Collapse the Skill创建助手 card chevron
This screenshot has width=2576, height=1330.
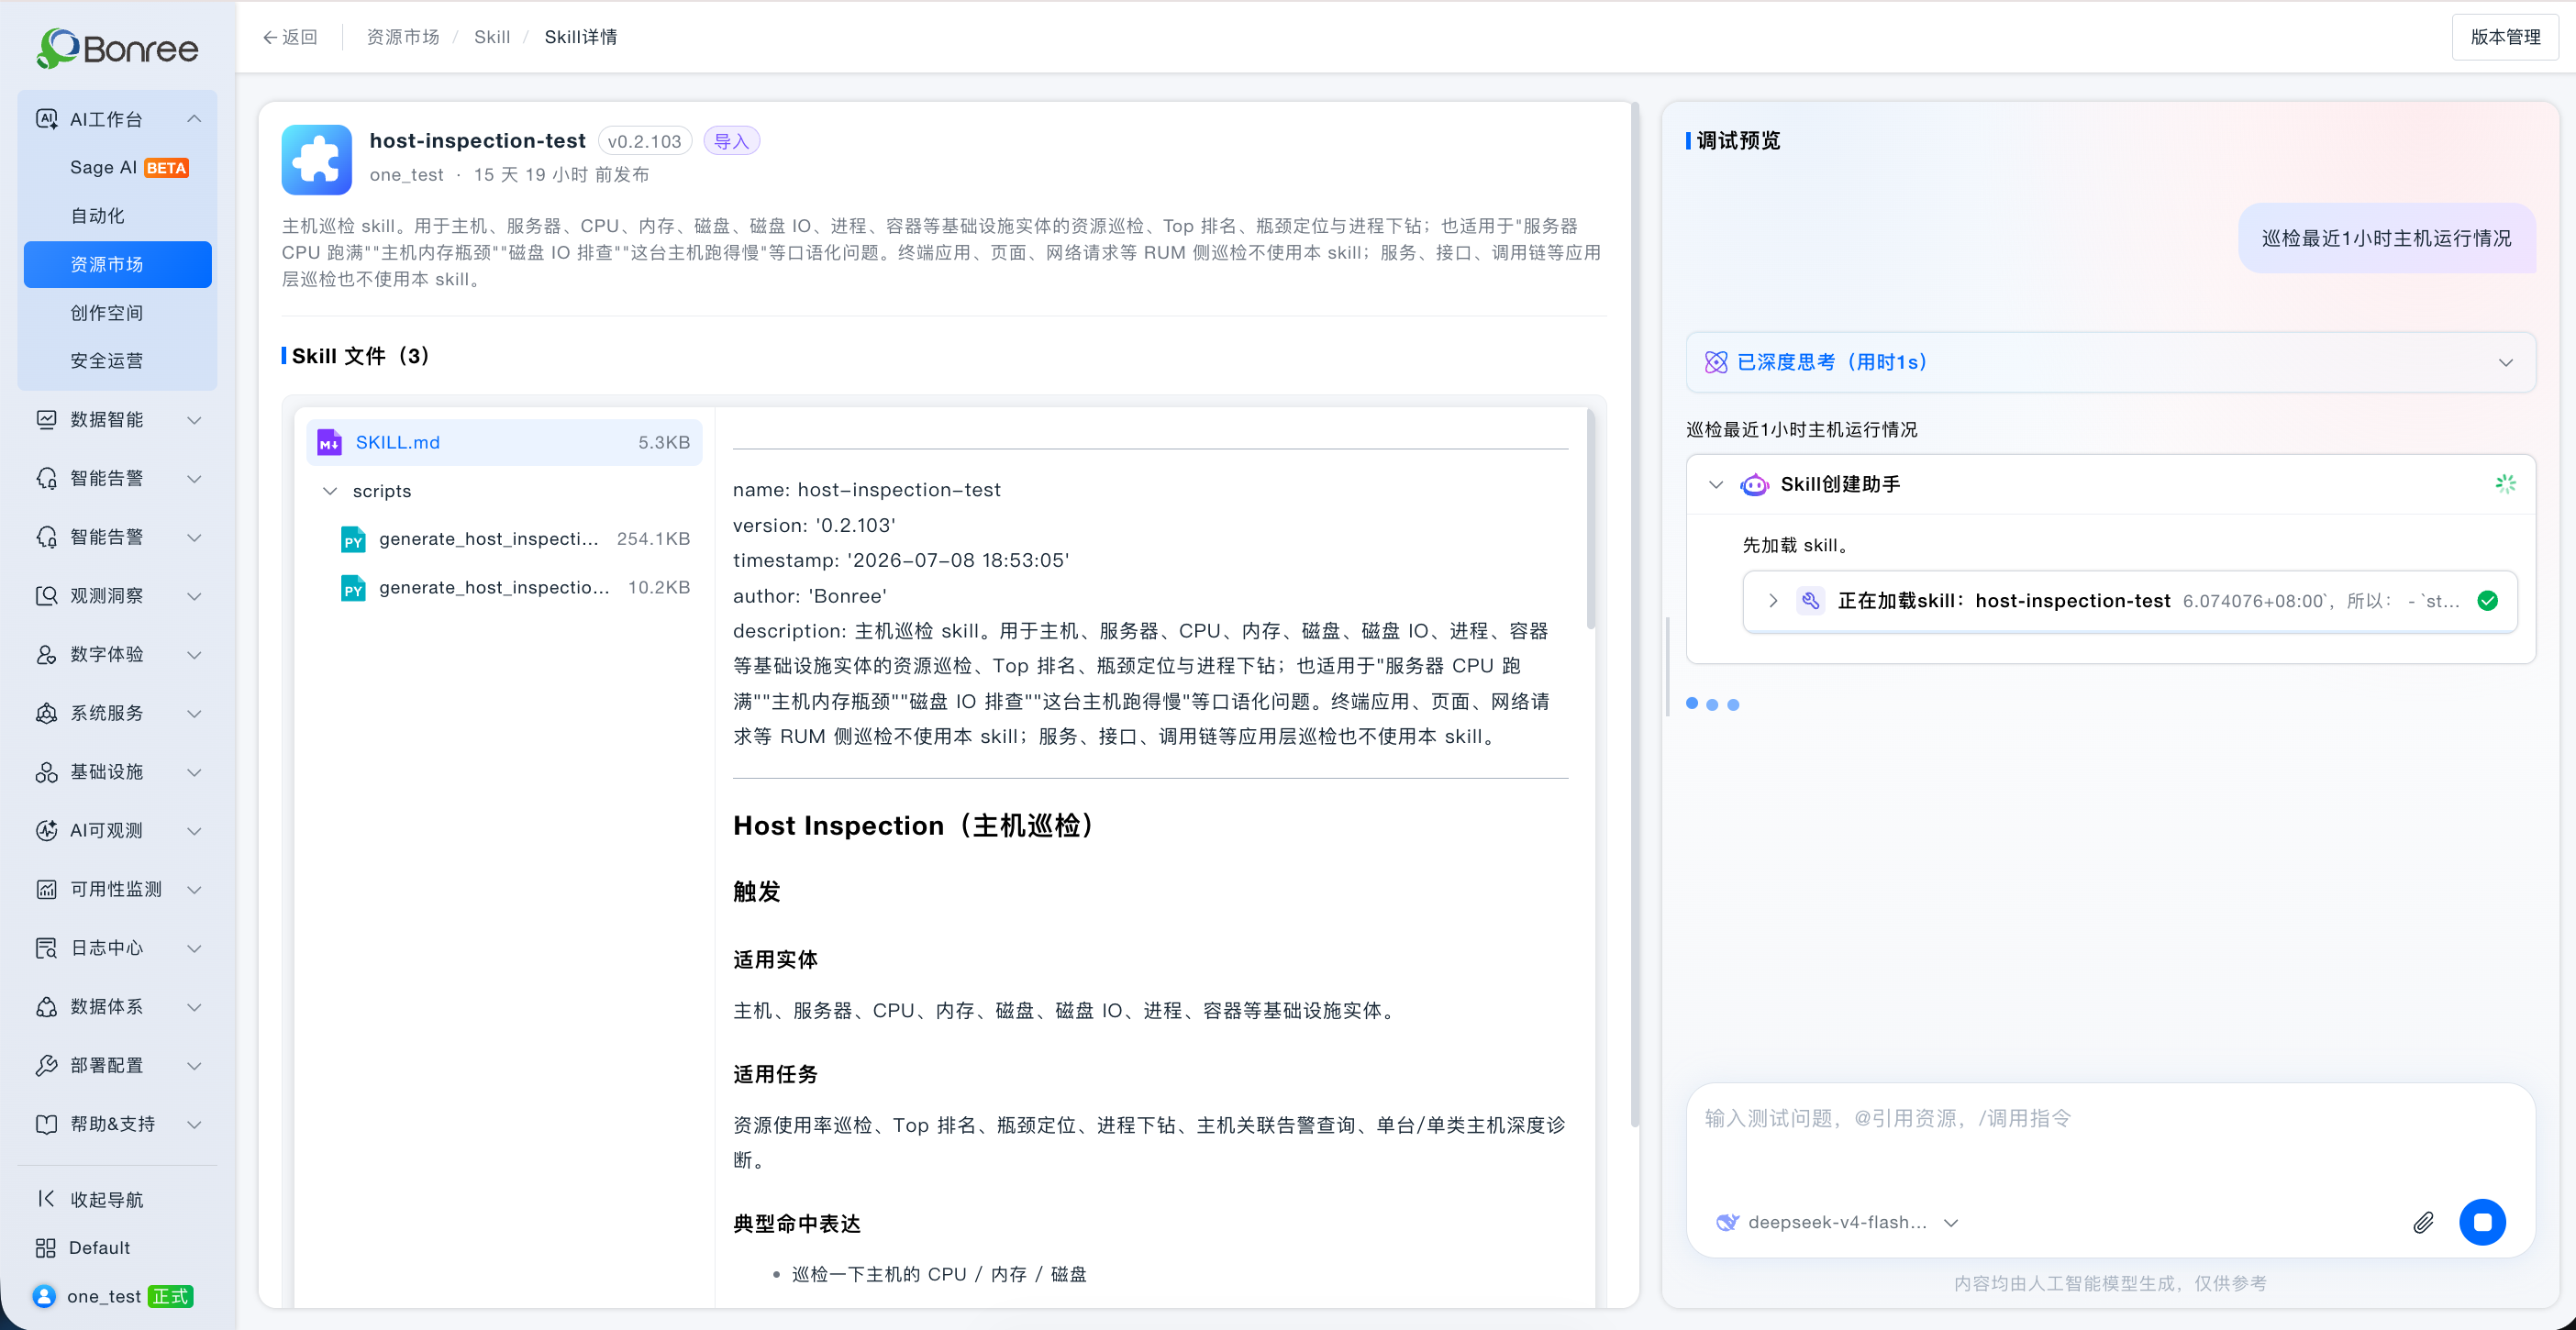tap(1716, 484)
